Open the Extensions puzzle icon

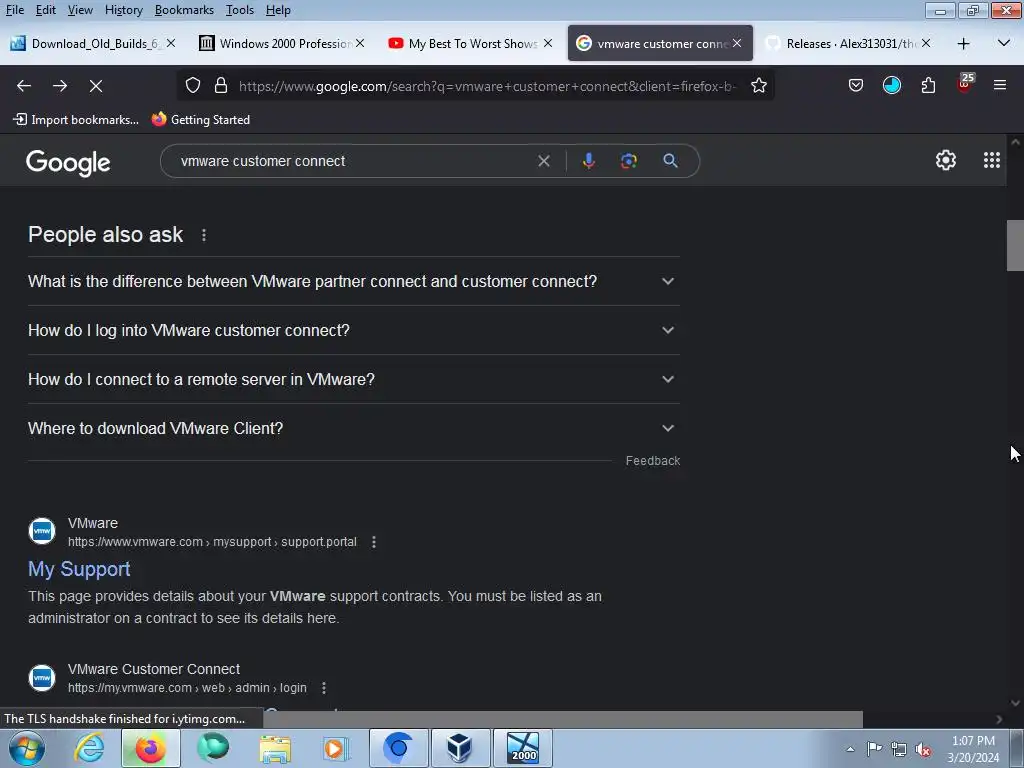928,86
